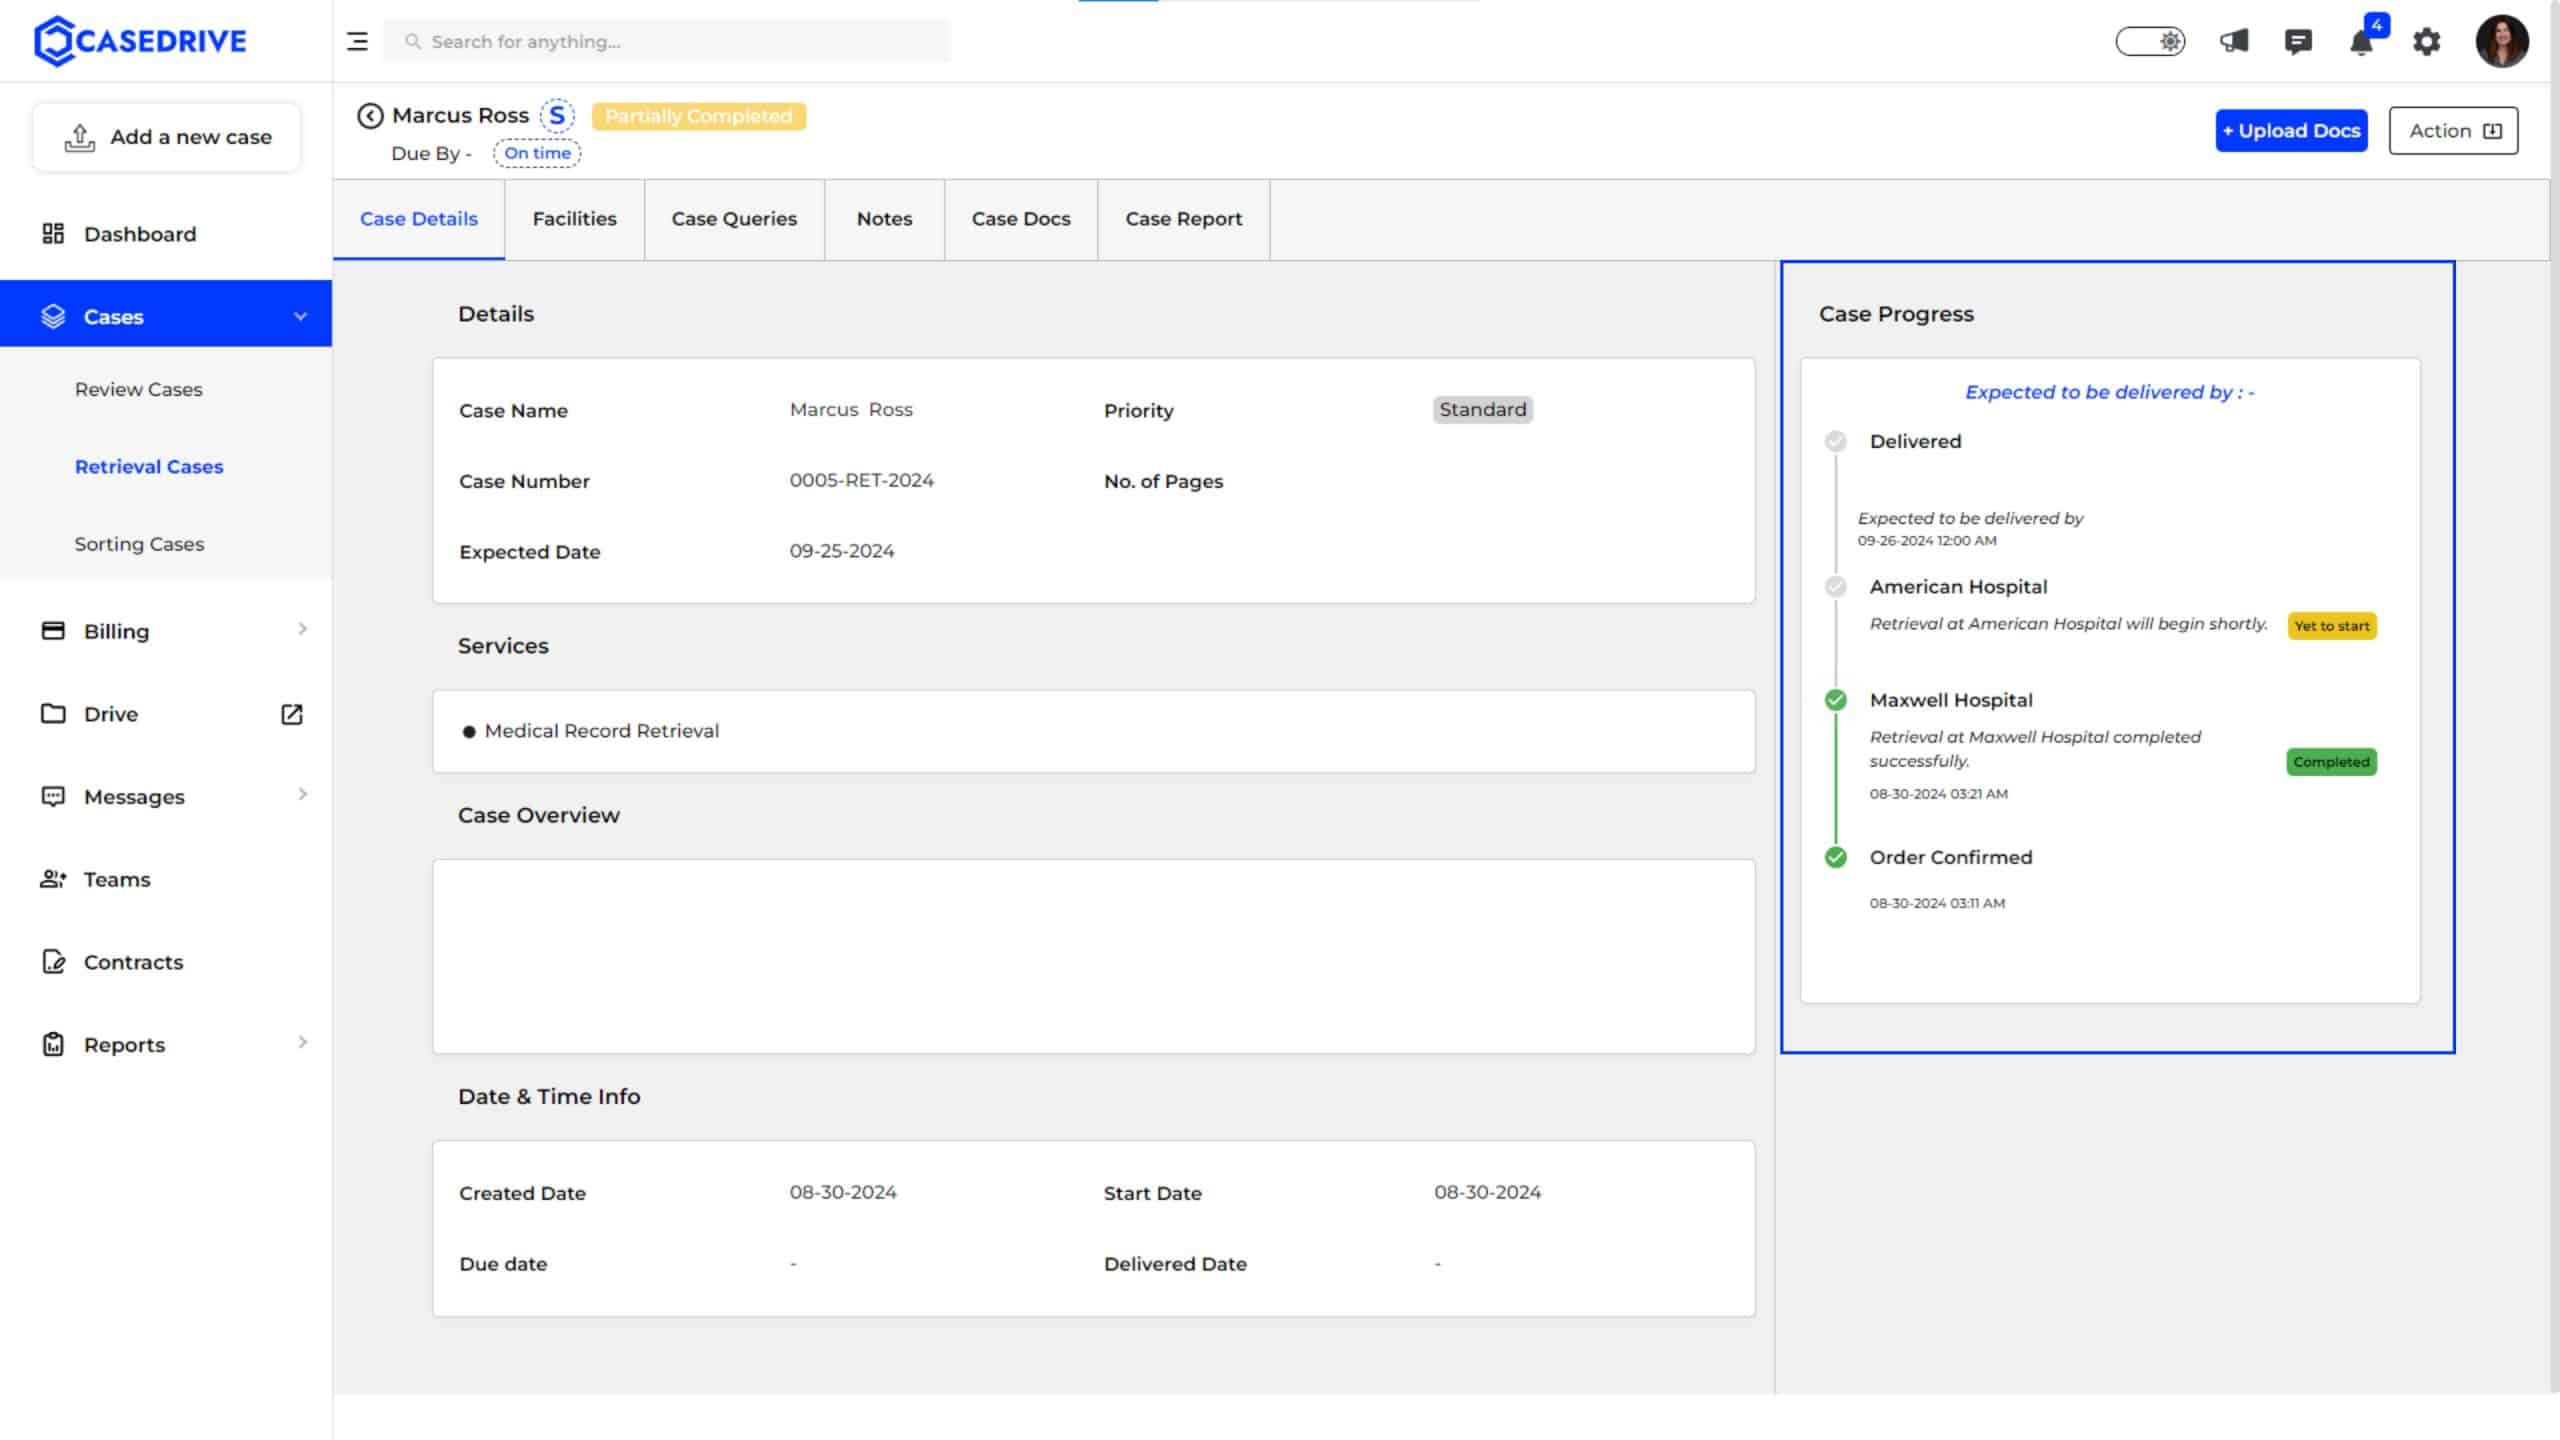Expand the Reports menu chevron
The image size is (2560, 1440).
point(302,1042)
